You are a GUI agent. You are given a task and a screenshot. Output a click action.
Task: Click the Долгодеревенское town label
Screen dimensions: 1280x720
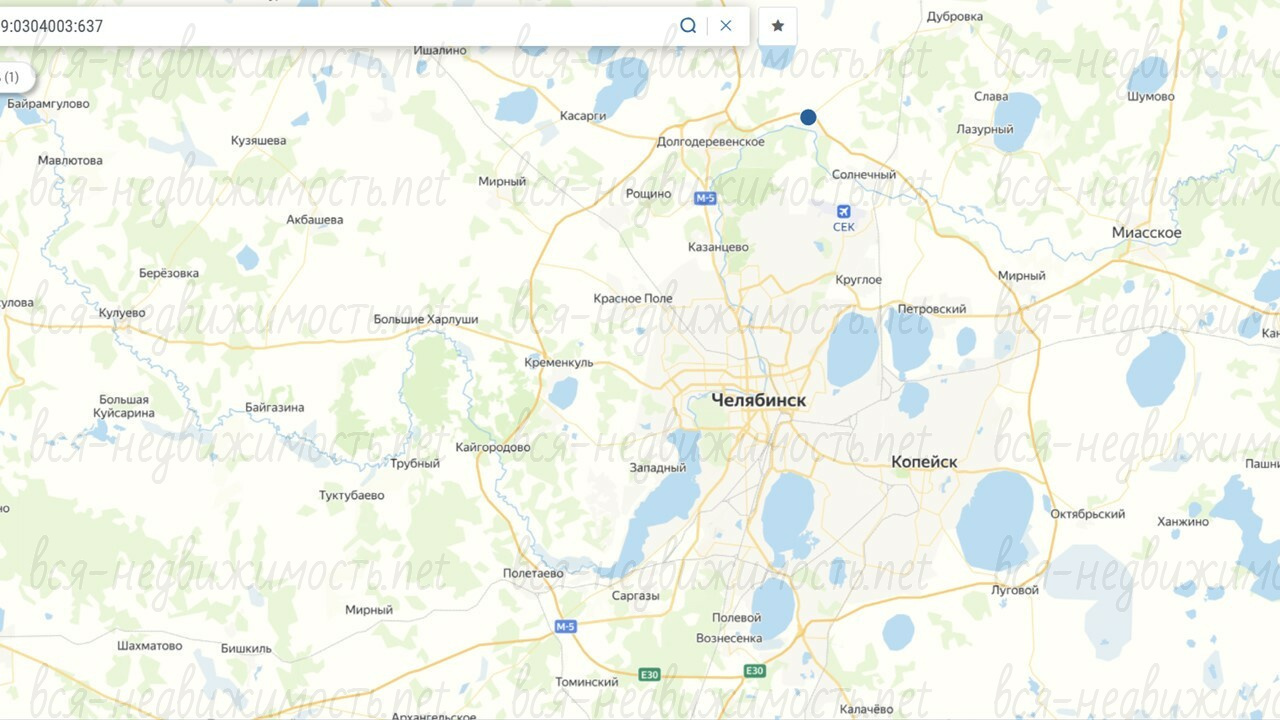click(710, 142)
